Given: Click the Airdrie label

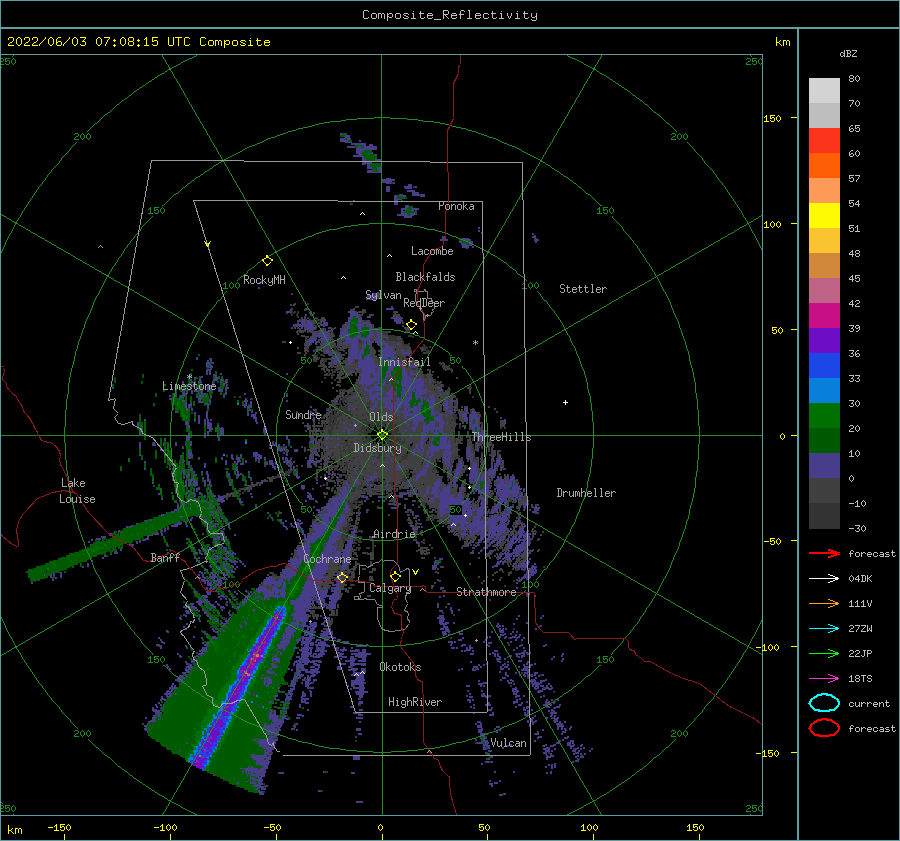Looking at the screenshot, I should pyautogui.click(x=394, y=534).
